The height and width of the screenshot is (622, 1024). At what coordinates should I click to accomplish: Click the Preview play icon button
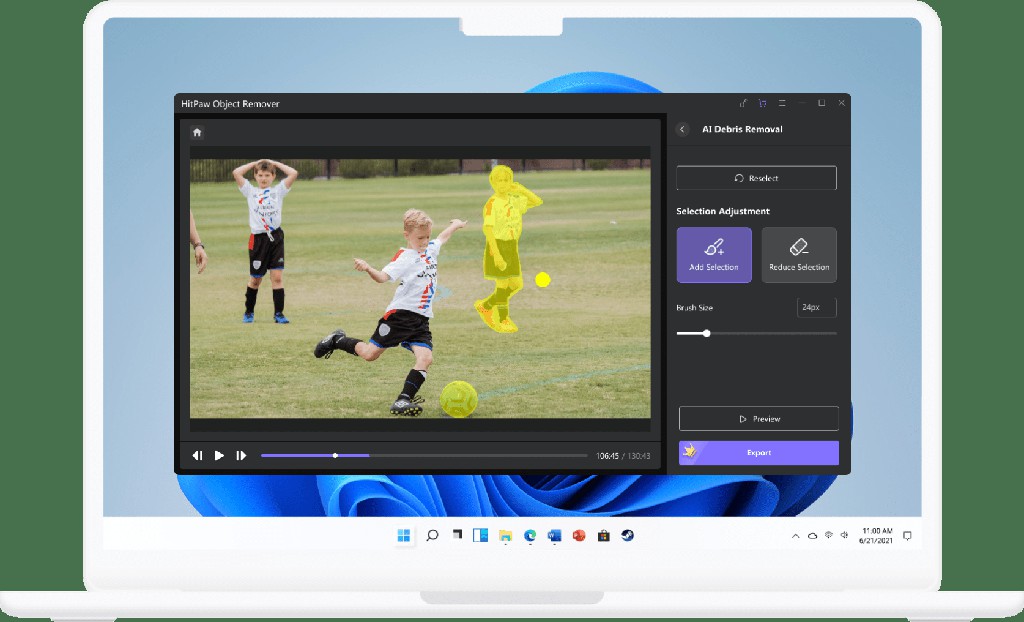[744, 418]
